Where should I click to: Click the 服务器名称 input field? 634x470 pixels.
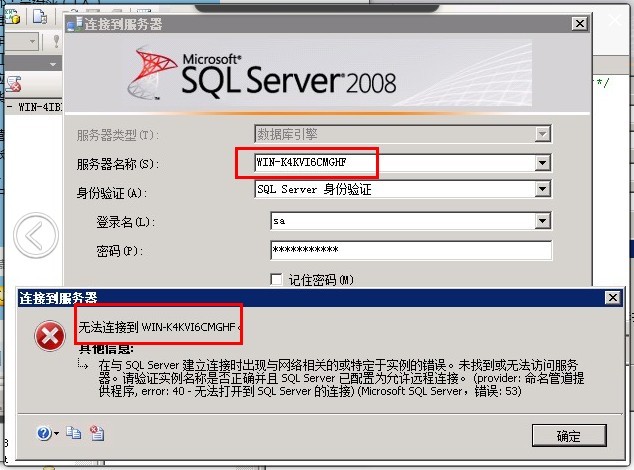click(395, 163)
